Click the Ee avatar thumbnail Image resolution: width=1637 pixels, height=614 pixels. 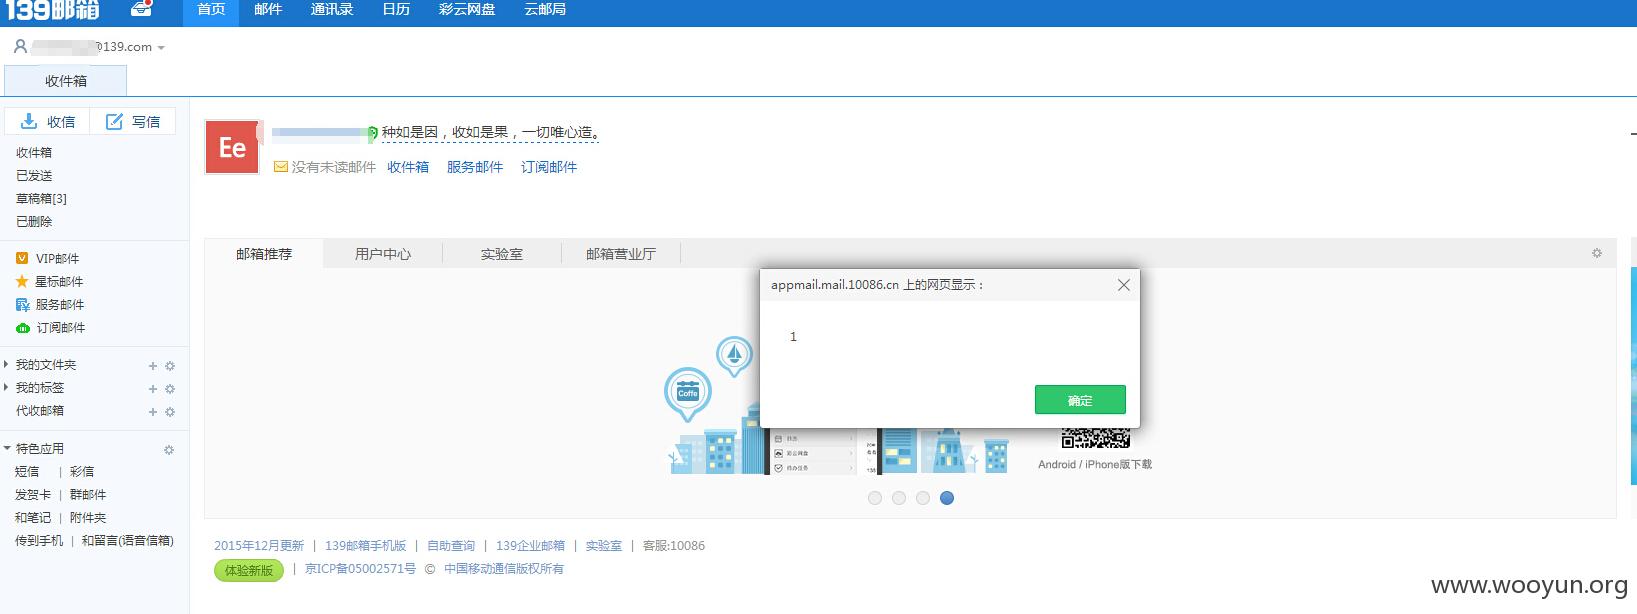click(x=232, y=147)
